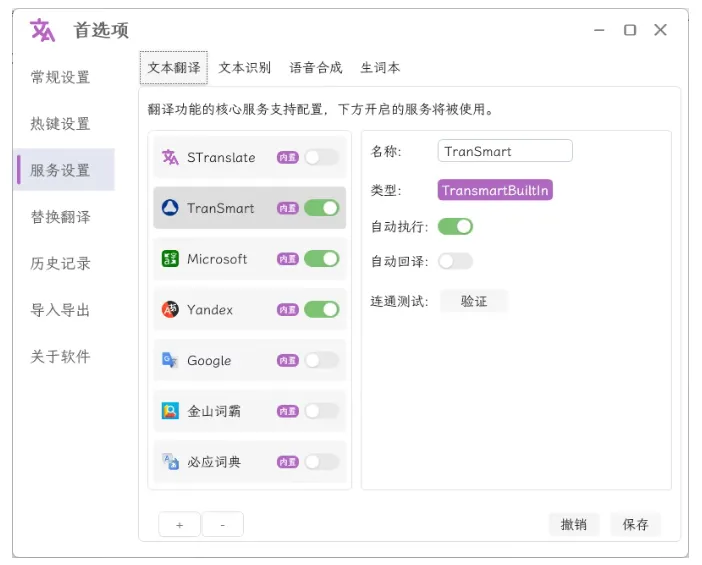Click the 金山词霸 service icon
The width and height of the screenshot is (702, 565).
(170, 411)
